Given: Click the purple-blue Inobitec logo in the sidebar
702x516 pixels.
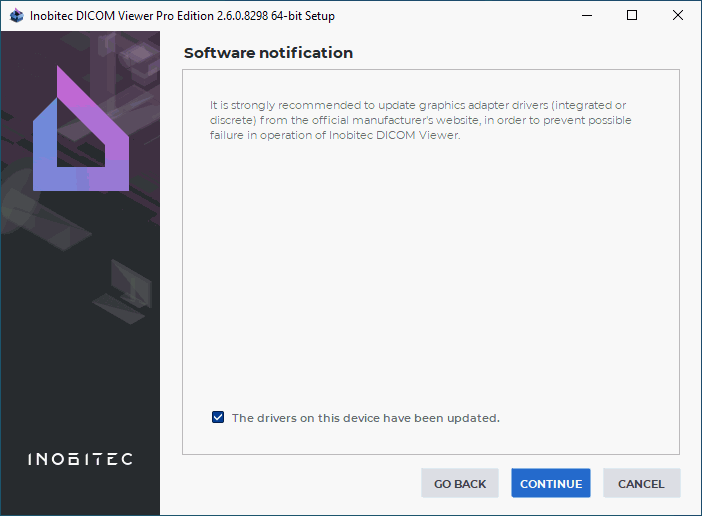Looking at the screenshot, I should (x=80, y=130).
